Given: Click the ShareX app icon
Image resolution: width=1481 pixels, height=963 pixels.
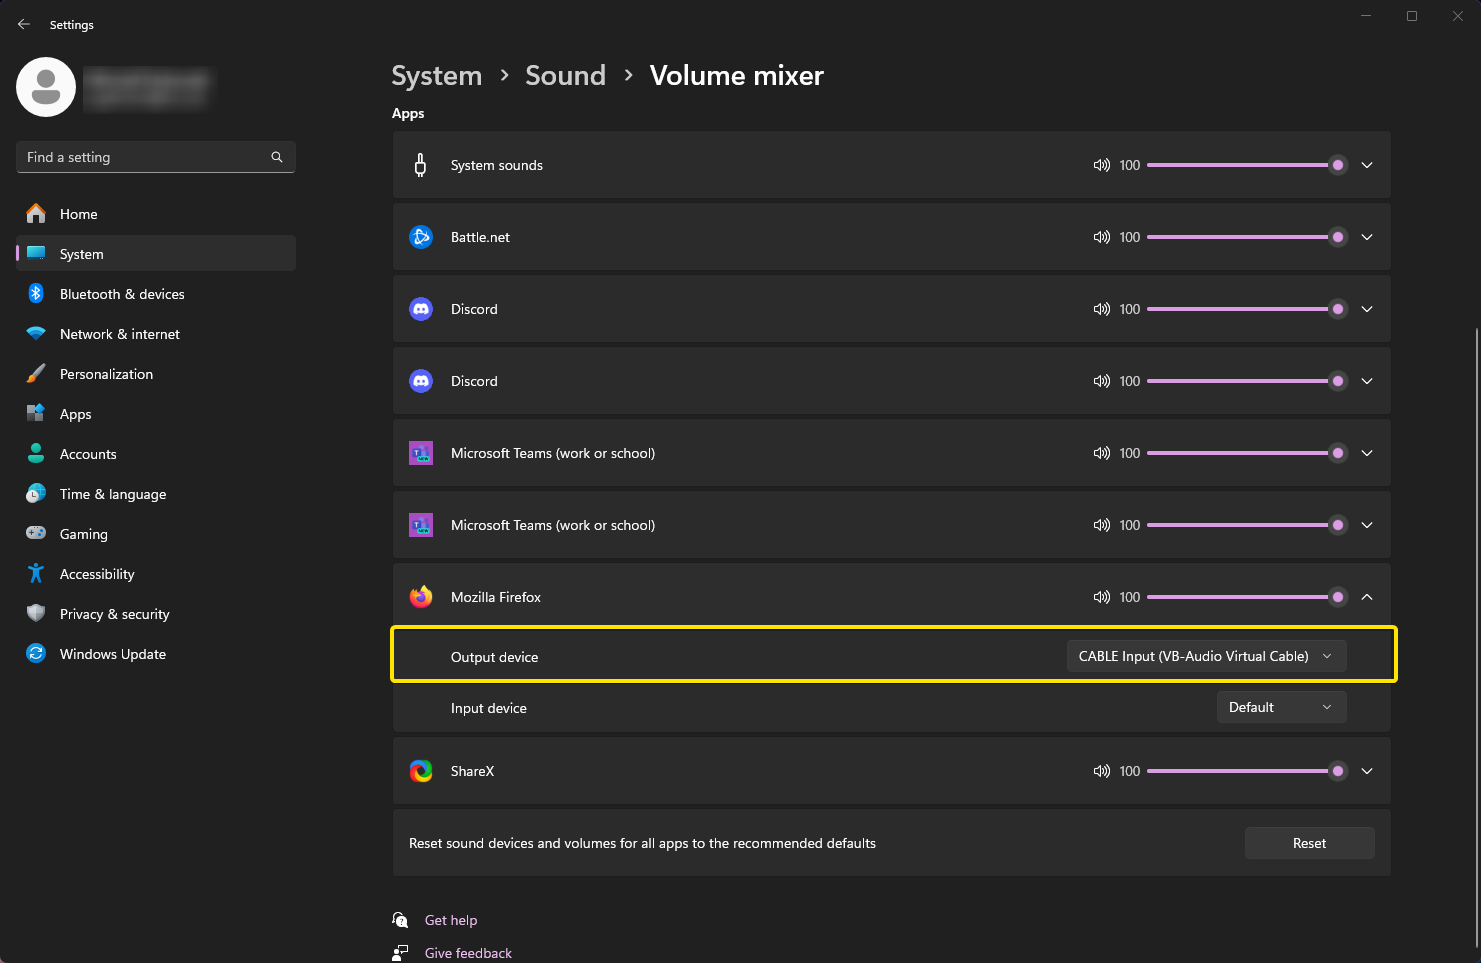Looking at the screenshot, I should tap(421, 771).
